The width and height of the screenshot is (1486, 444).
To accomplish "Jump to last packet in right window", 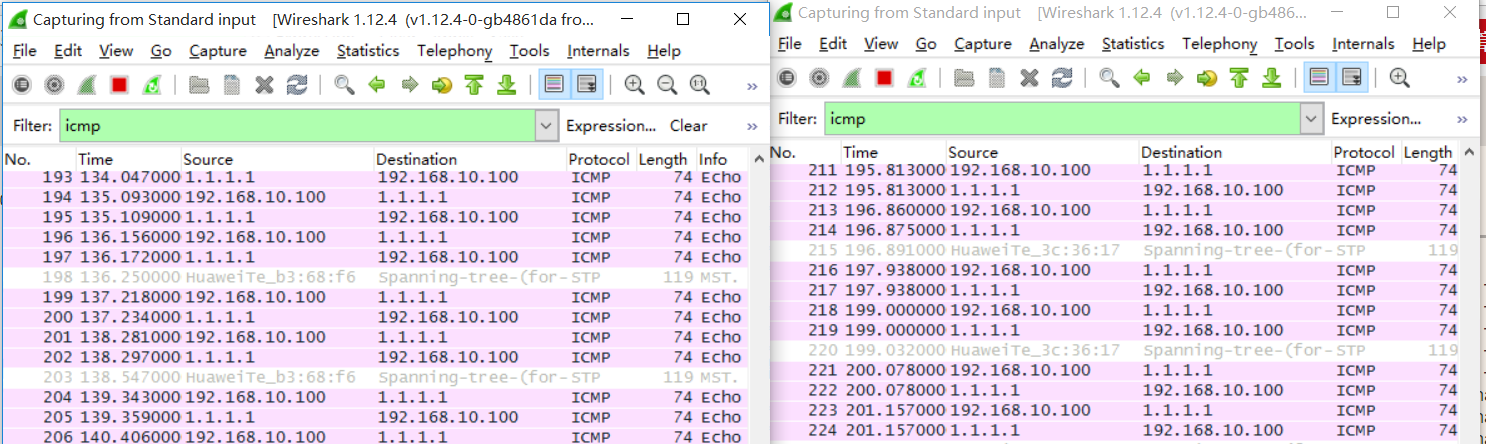I will pyautogui.click(x=1271, y=78).
